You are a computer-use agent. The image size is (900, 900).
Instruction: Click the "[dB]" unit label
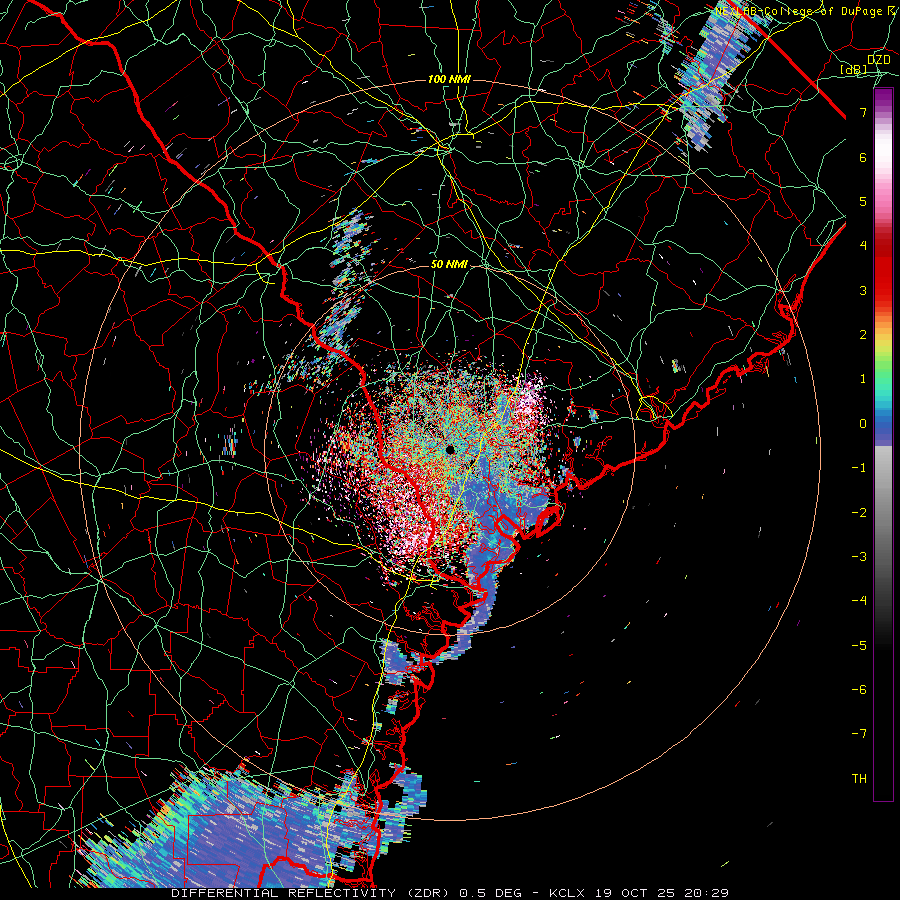(854, 69)
